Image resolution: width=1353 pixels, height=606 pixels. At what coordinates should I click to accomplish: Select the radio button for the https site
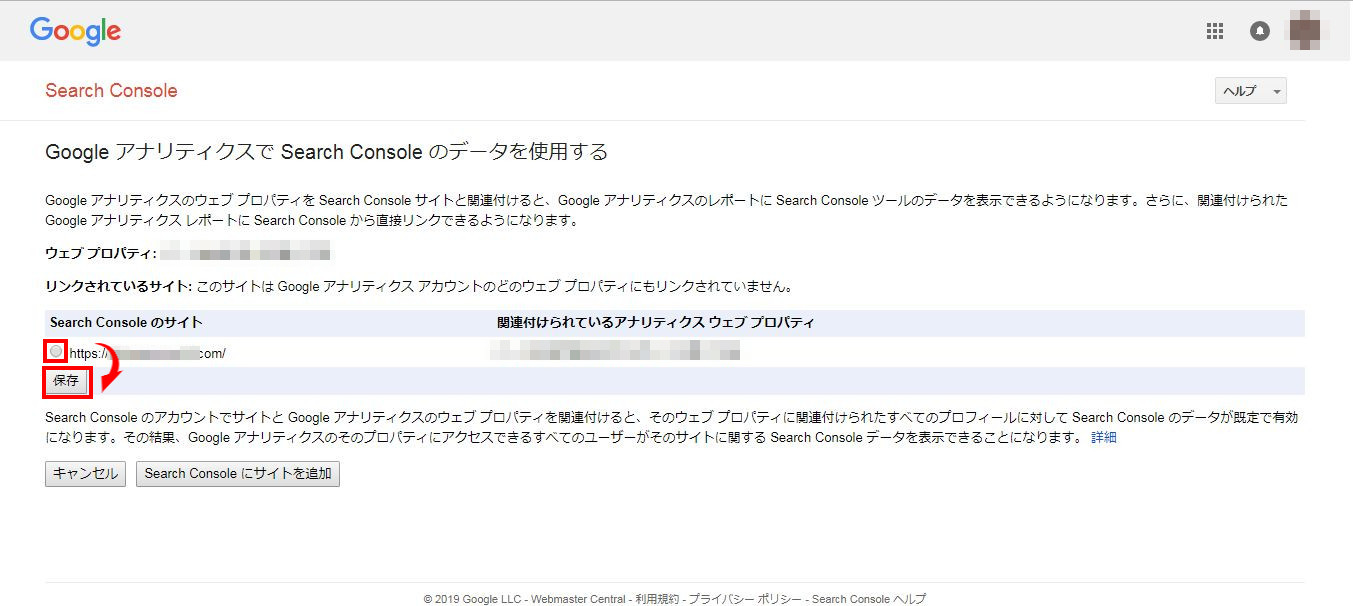tap(56, 351)
